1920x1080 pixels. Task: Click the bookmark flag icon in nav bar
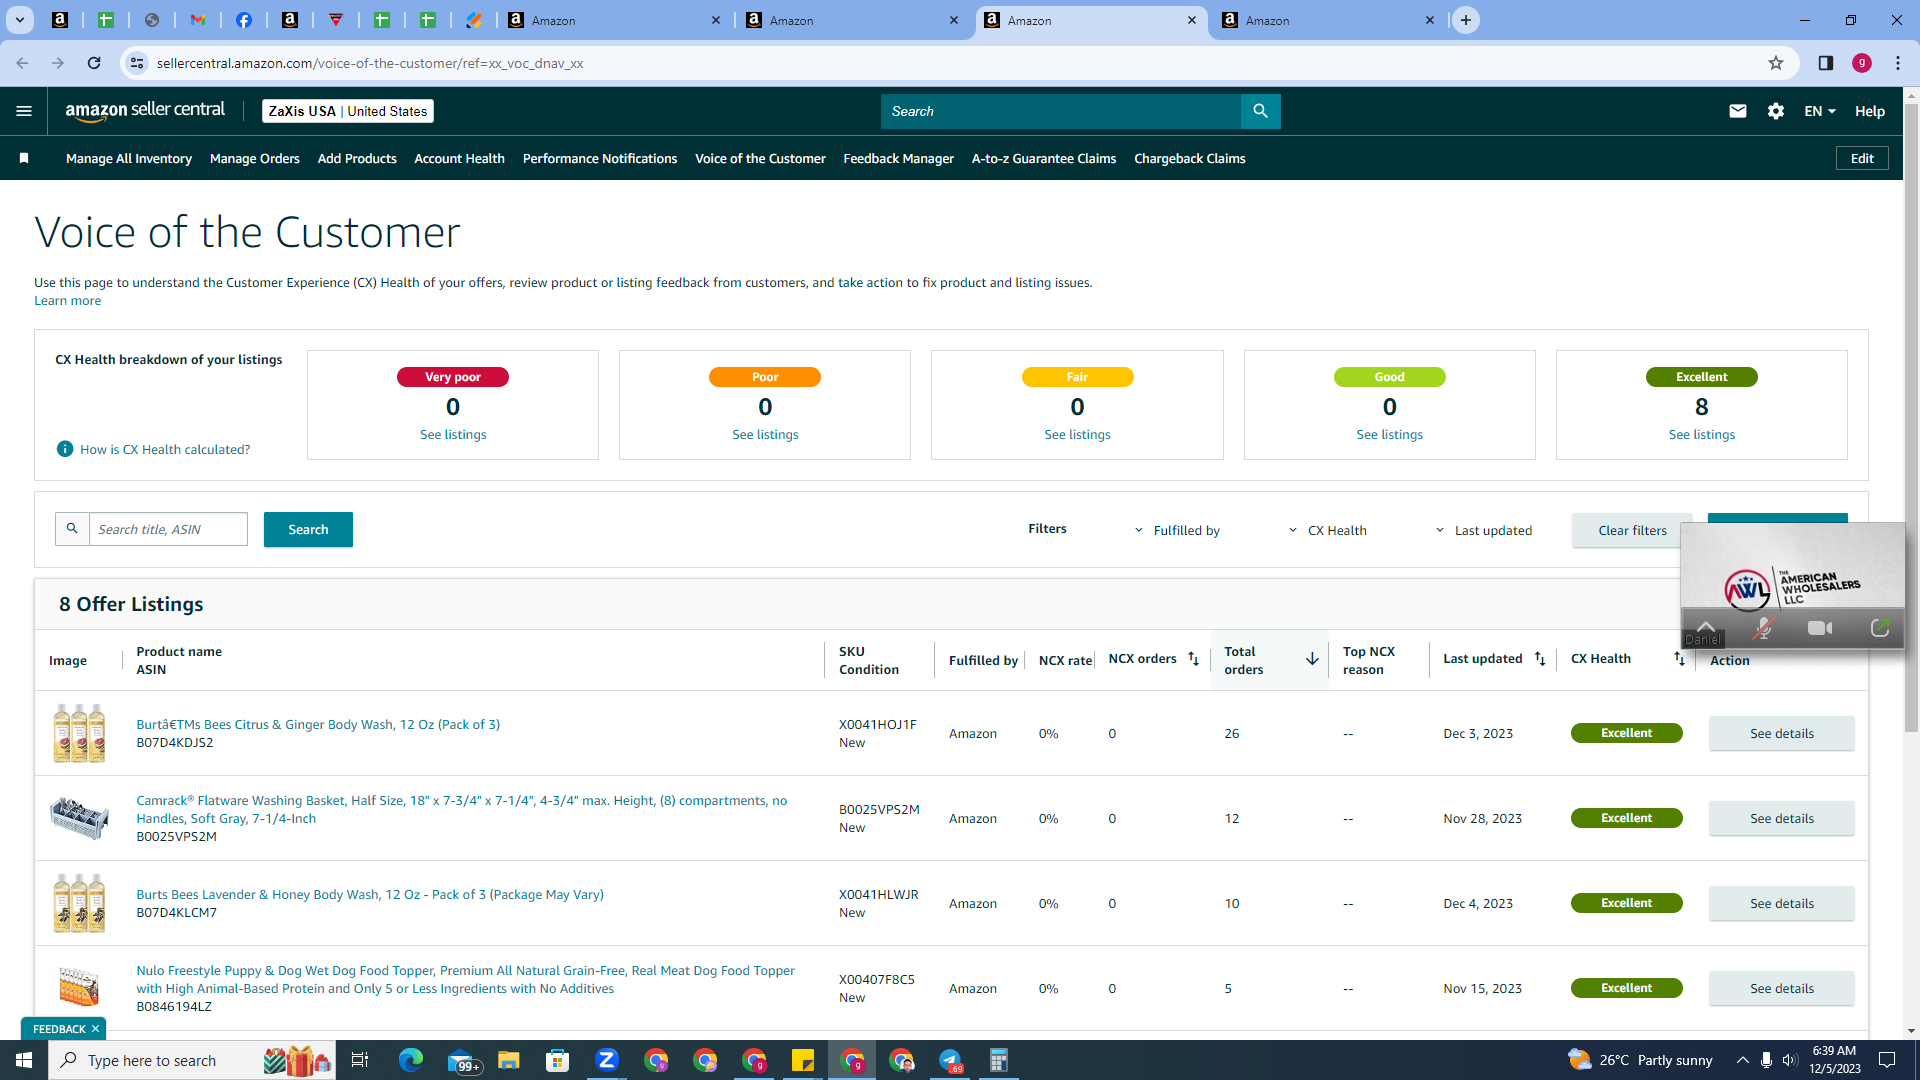click(24, 158)
